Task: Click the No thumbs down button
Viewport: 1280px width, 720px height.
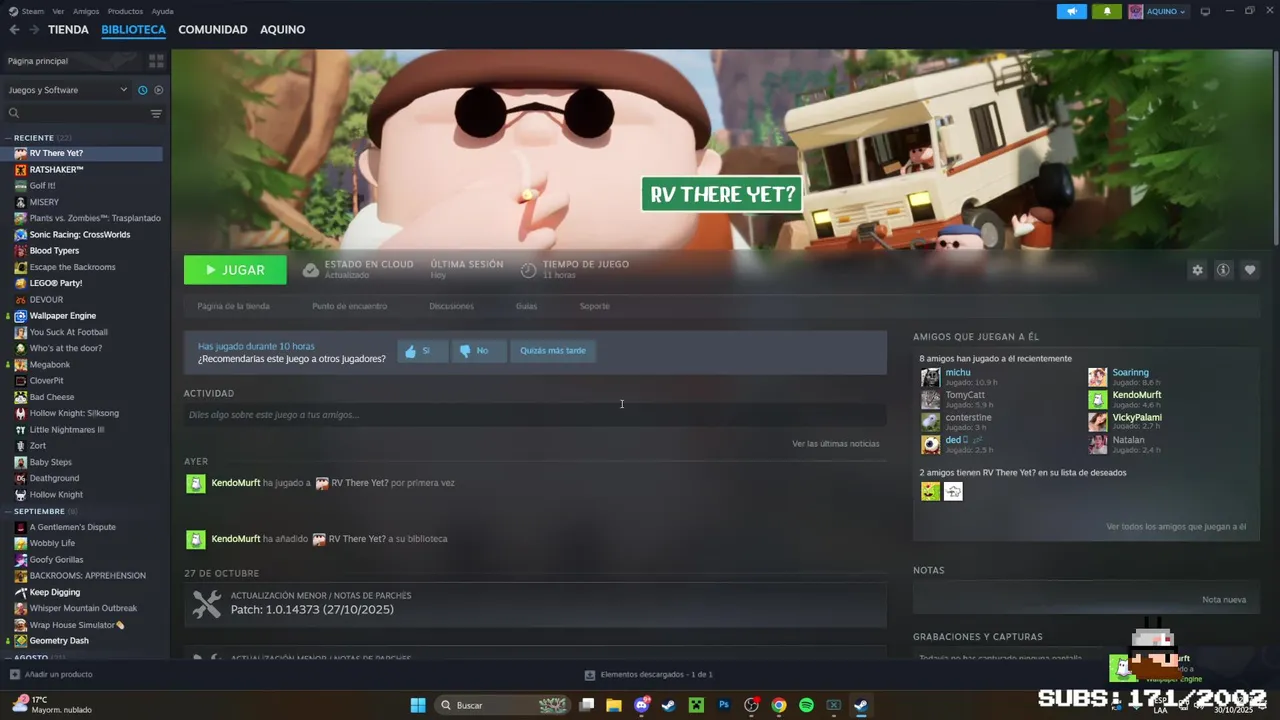Action: pos(479,351)
